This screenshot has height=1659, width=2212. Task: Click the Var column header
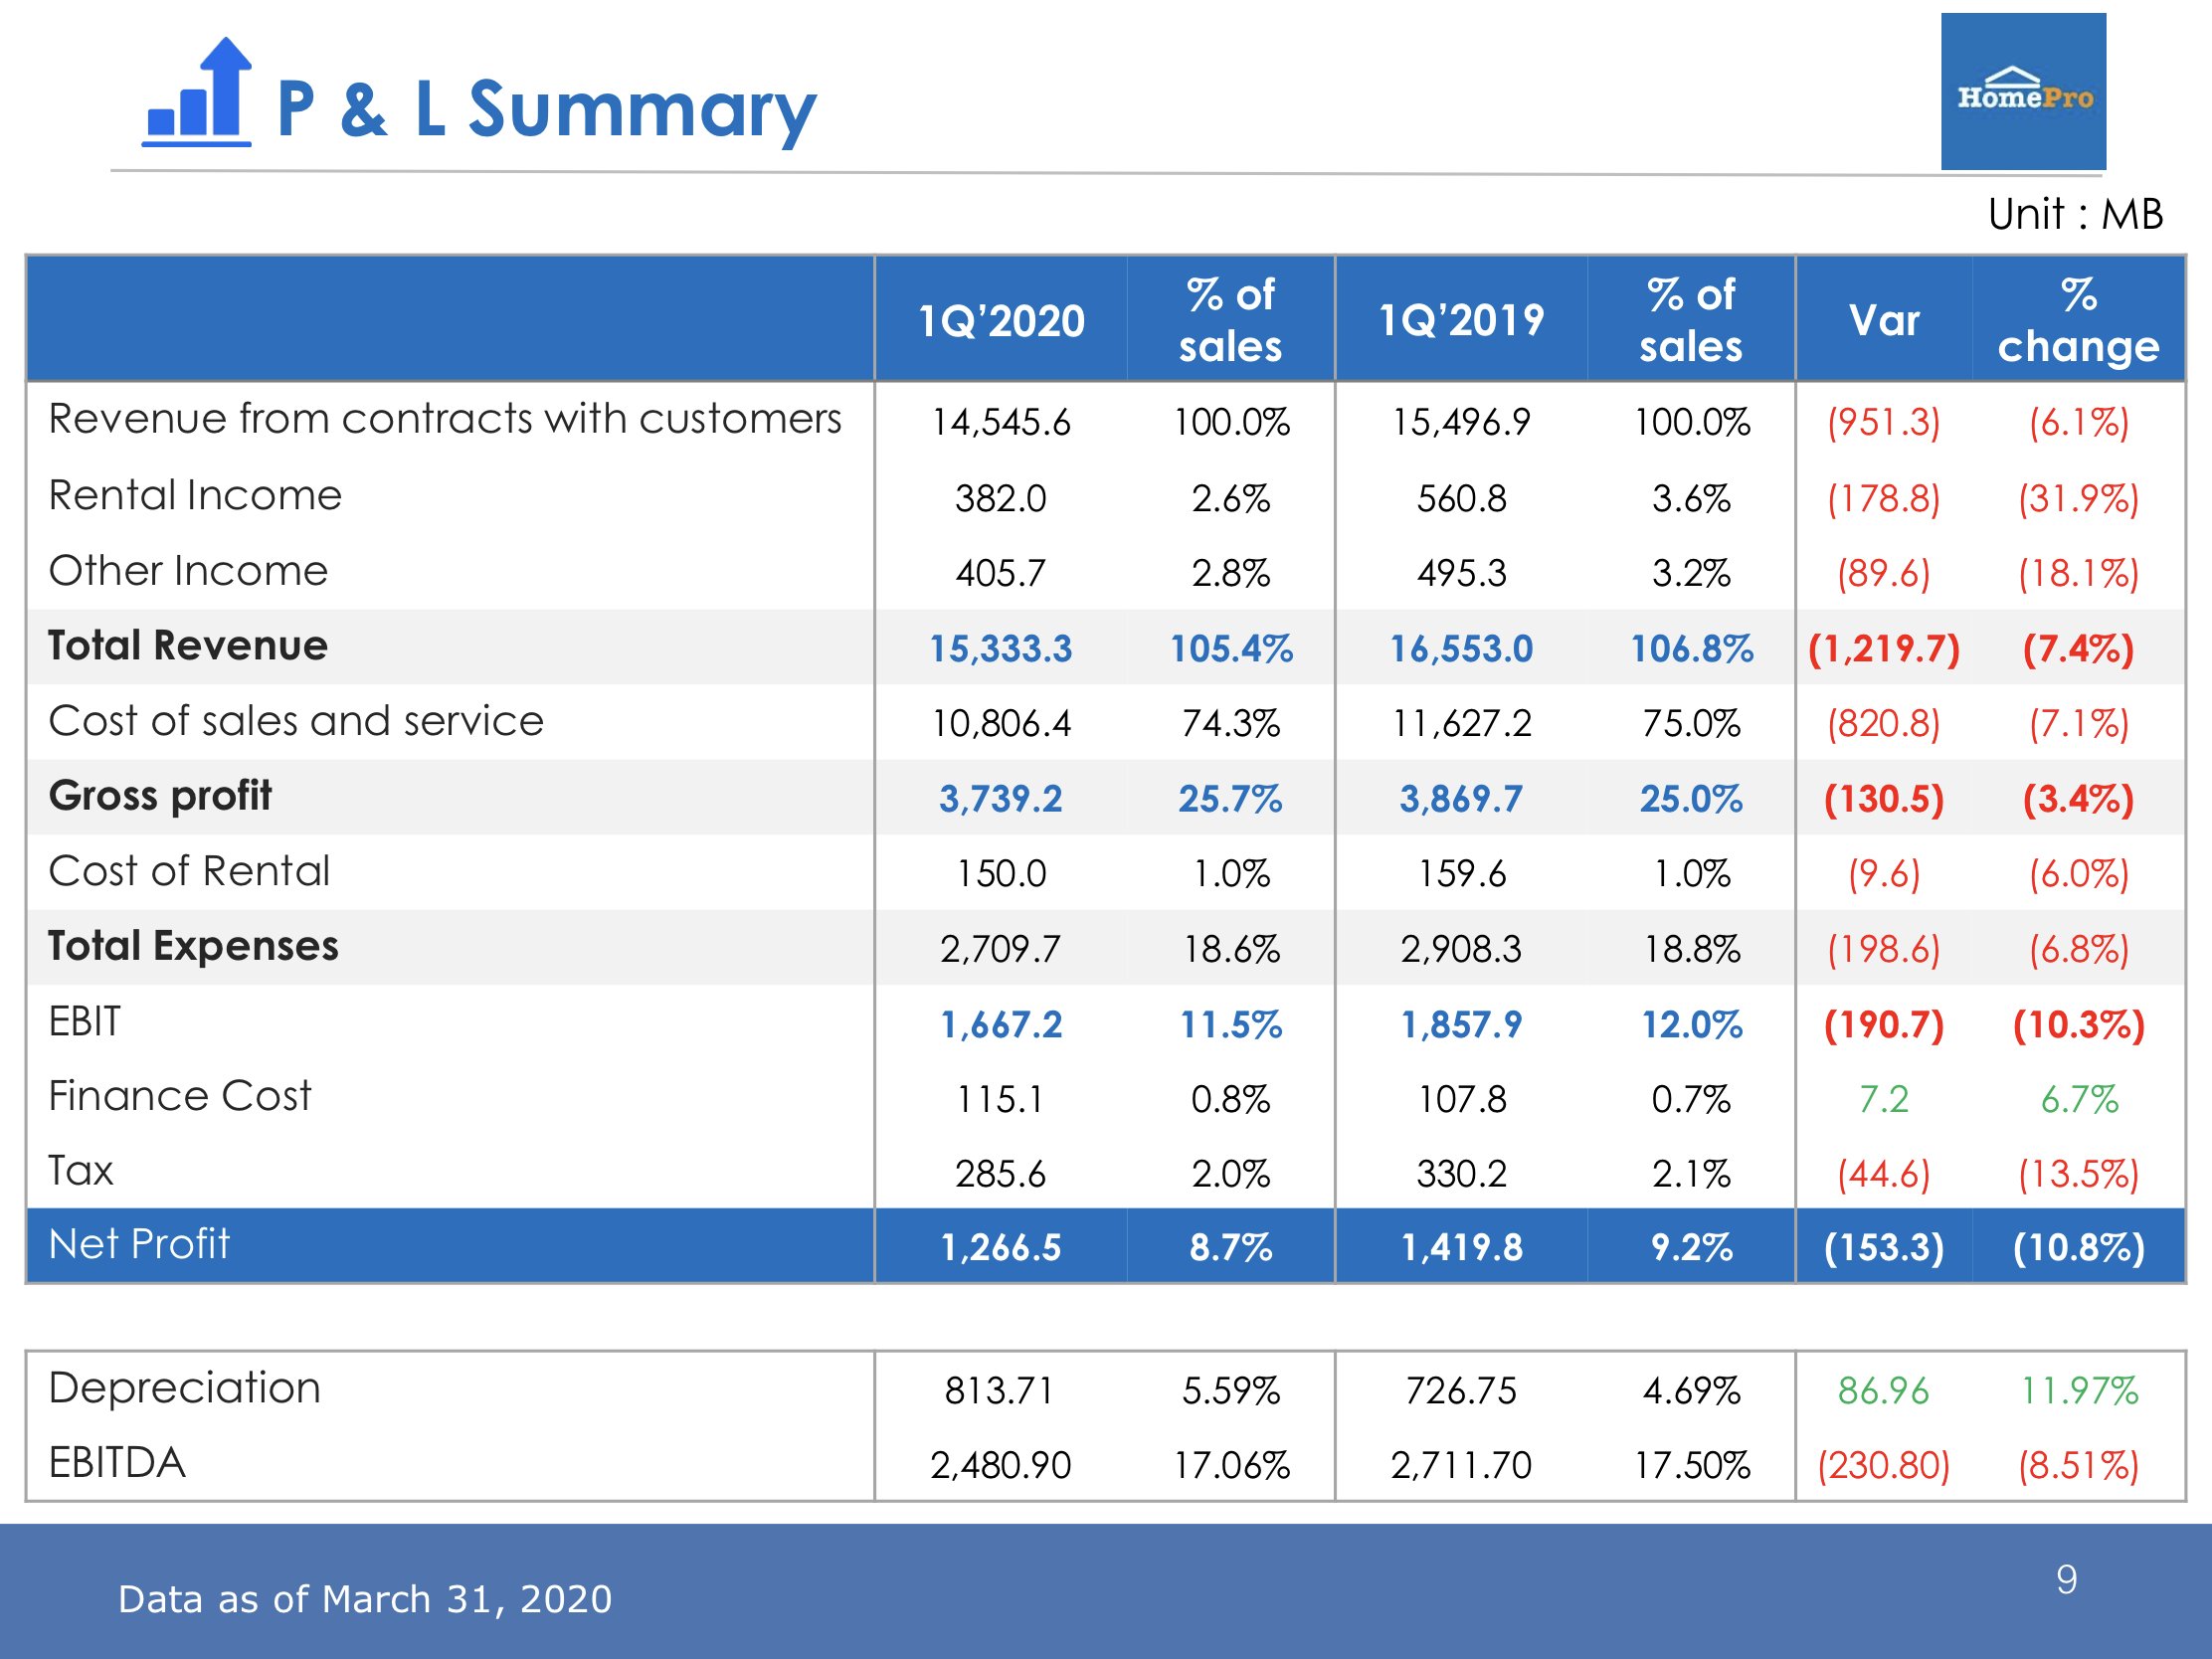pos(1884,321)
